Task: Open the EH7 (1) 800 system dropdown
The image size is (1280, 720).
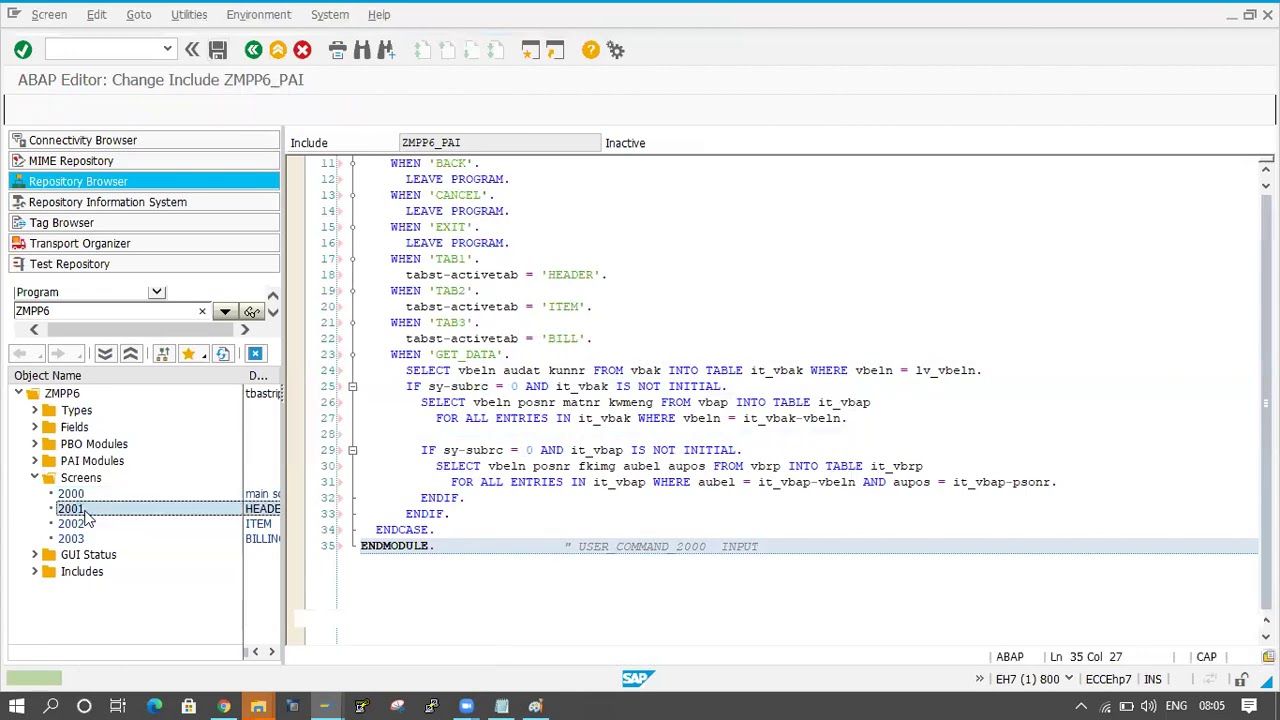Action: click(1068, 680)
